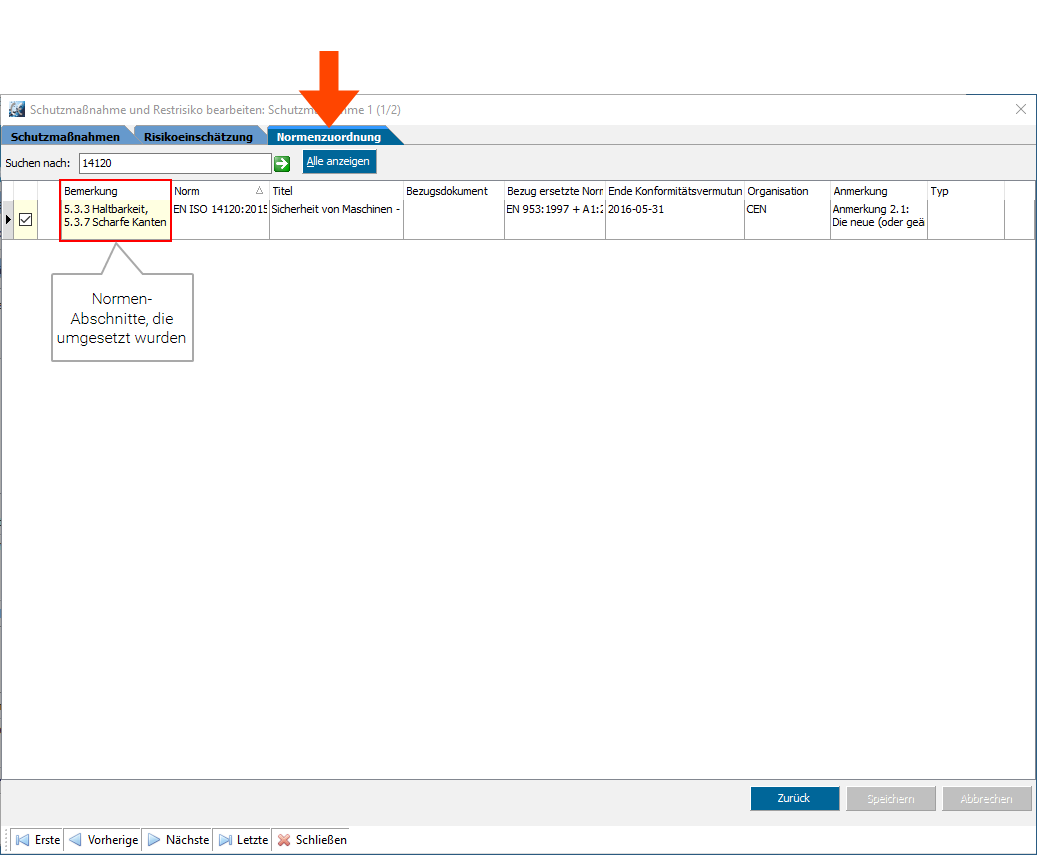Click the Zurück button
Image resolution: width=1037 pixels, height=855 pixels.
(794, 798)
